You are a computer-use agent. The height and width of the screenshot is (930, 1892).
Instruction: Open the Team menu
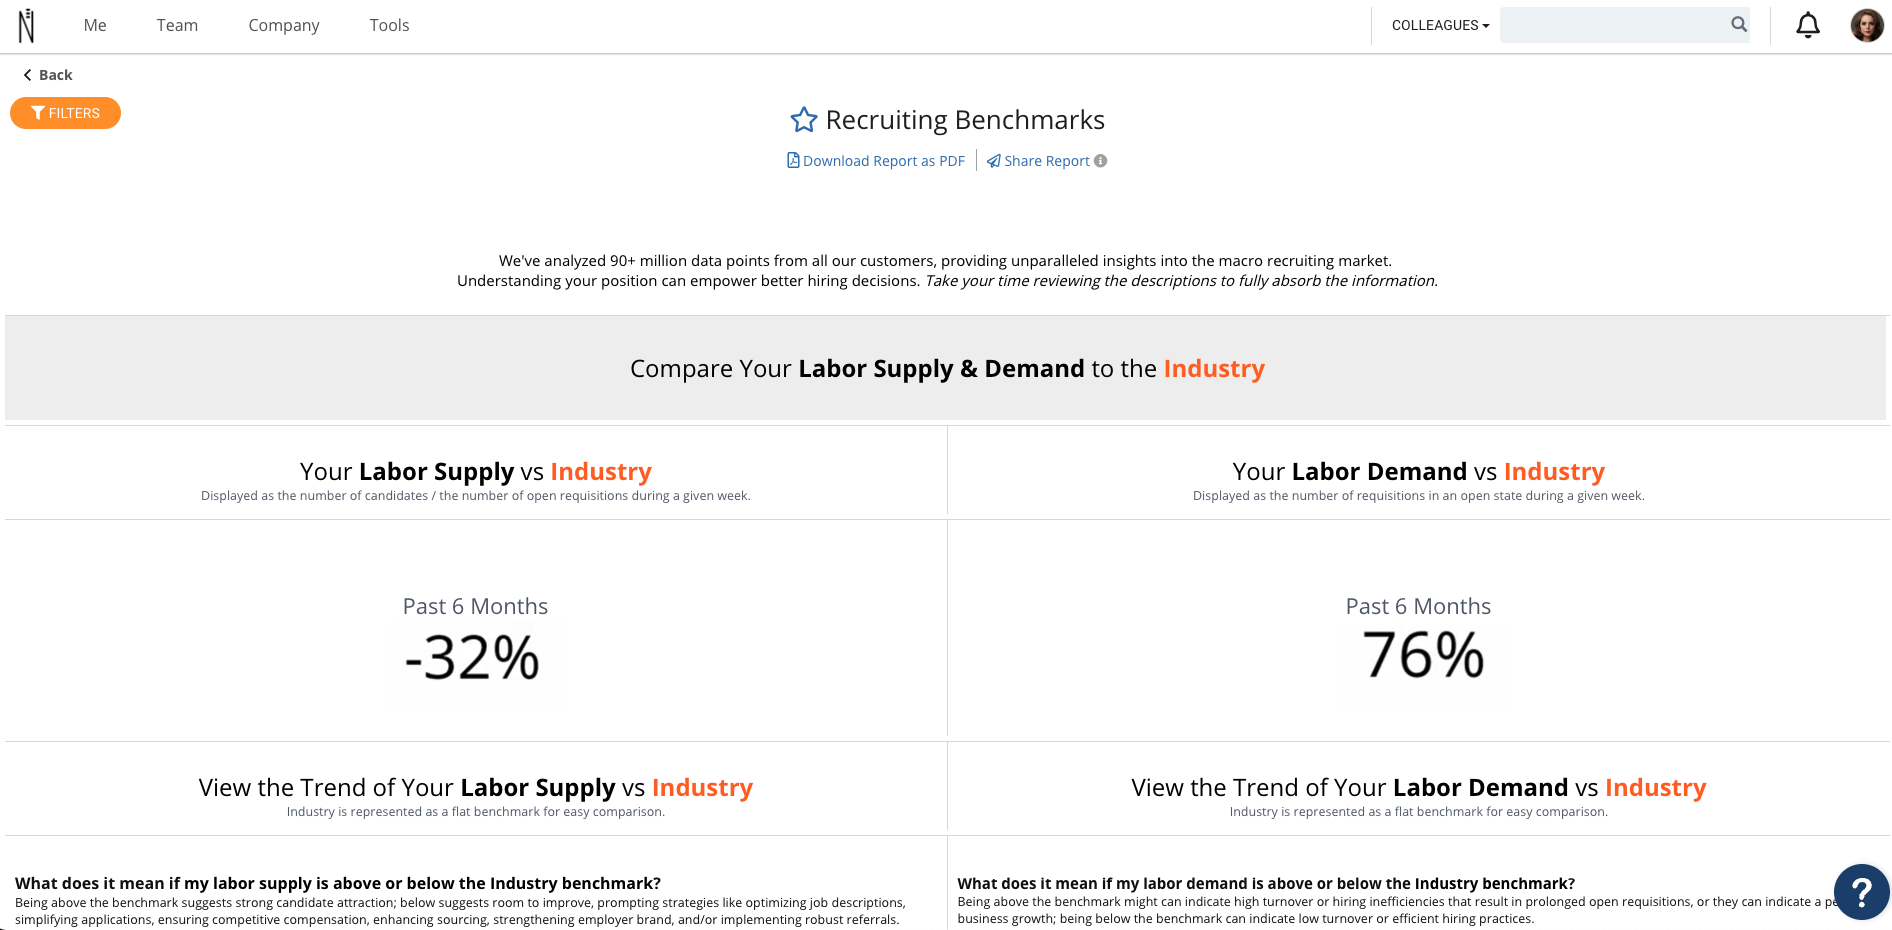[x=177, y=25]
